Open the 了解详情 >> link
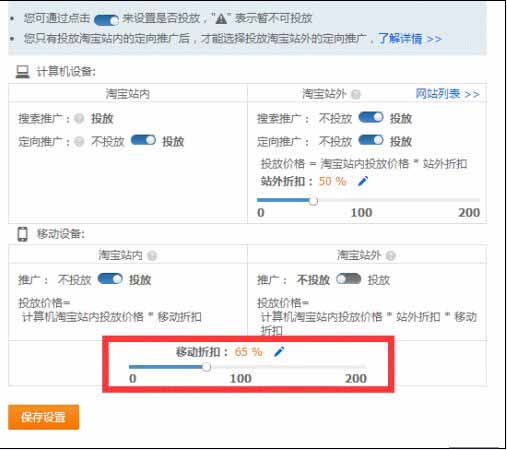507x450 pixels. (410, 39)
